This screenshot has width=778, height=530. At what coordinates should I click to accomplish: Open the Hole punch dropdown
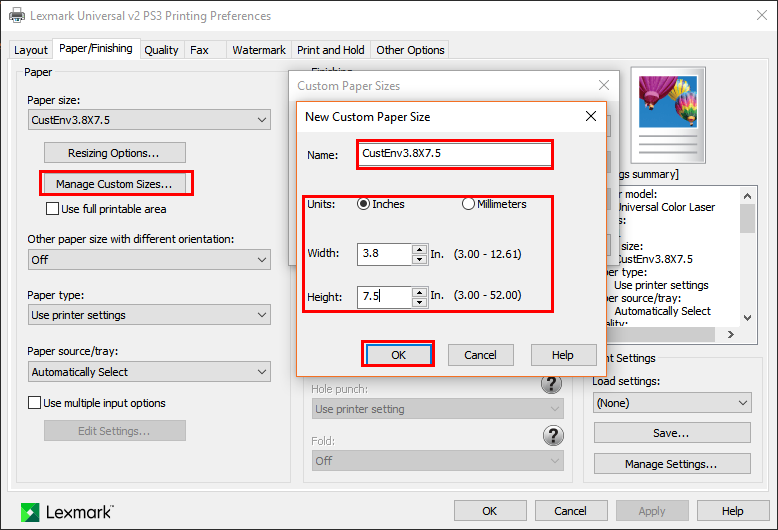438,409
